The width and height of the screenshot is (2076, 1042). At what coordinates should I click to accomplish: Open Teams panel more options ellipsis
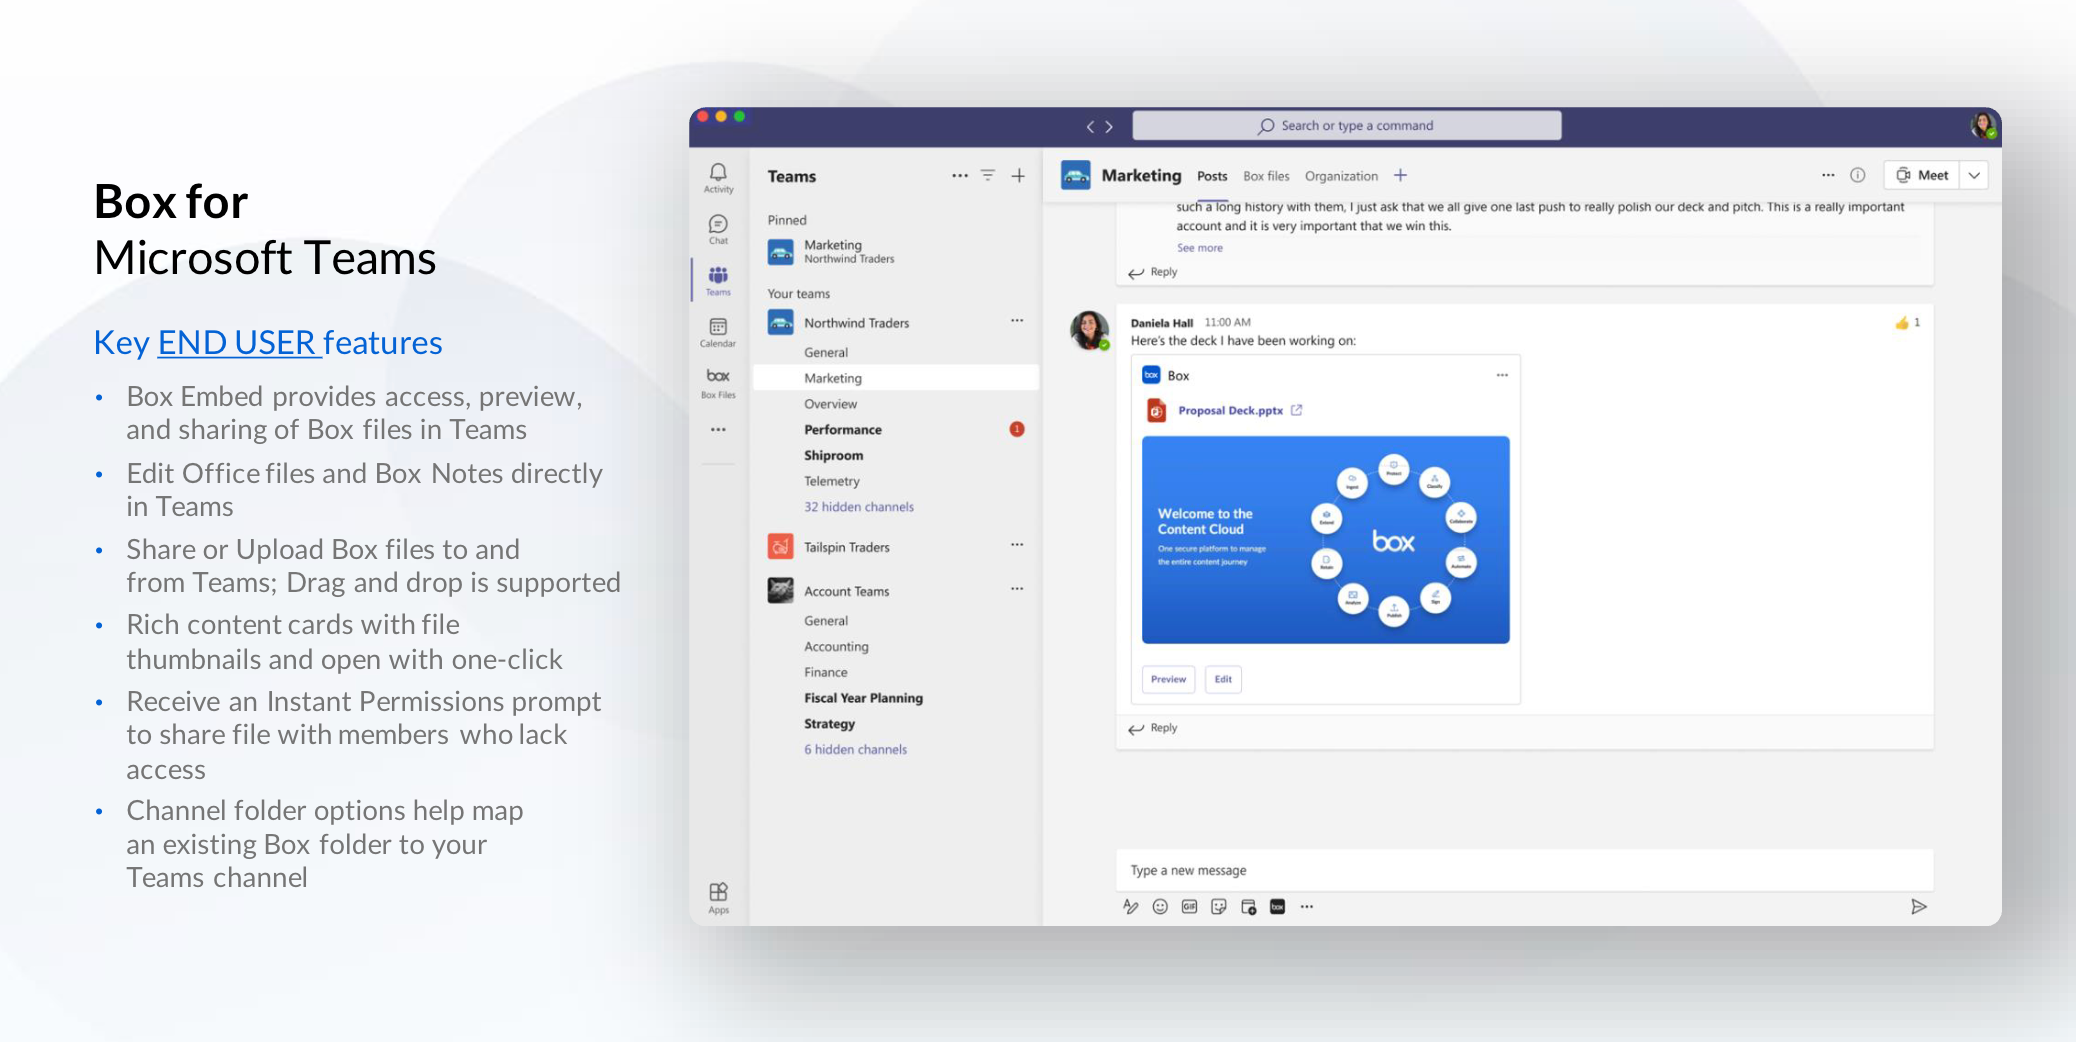pyautogui.click(x=960, y=175)
